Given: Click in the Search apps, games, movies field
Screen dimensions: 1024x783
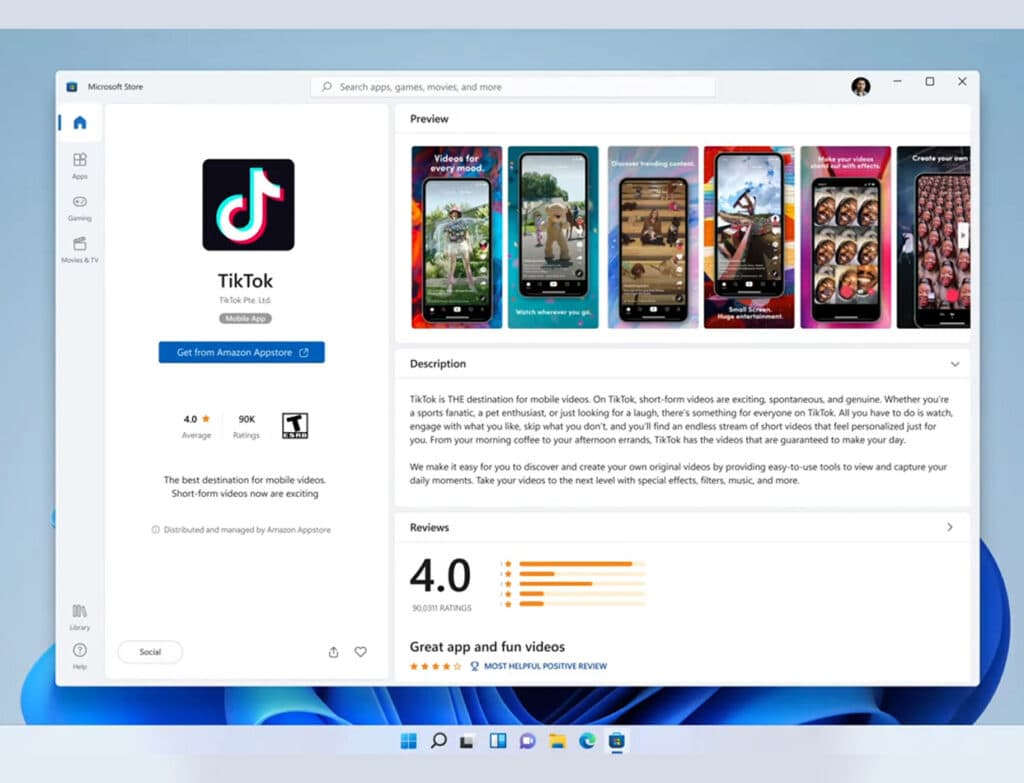Looking at the screenshot, I should (x=513, y=87).
